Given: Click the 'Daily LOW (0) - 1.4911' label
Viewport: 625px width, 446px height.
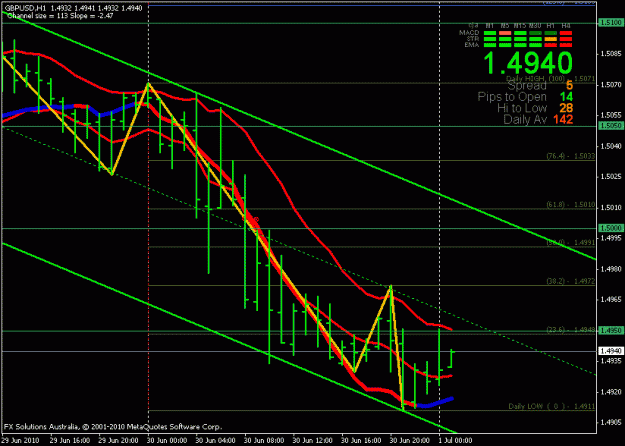Looking at the screenshot, I should tap(552, 407).
